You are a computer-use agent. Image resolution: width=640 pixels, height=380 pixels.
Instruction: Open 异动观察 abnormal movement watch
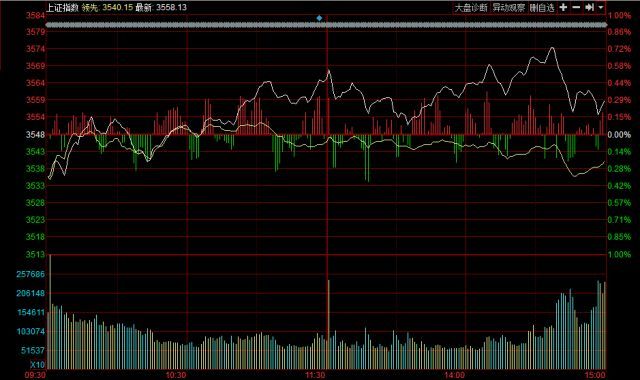pyautogui.click(x=509, y=7)
